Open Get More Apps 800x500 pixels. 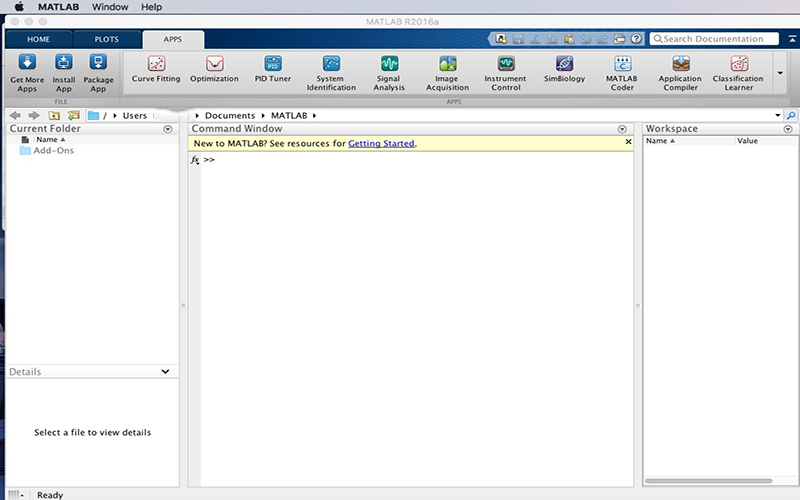27,73
